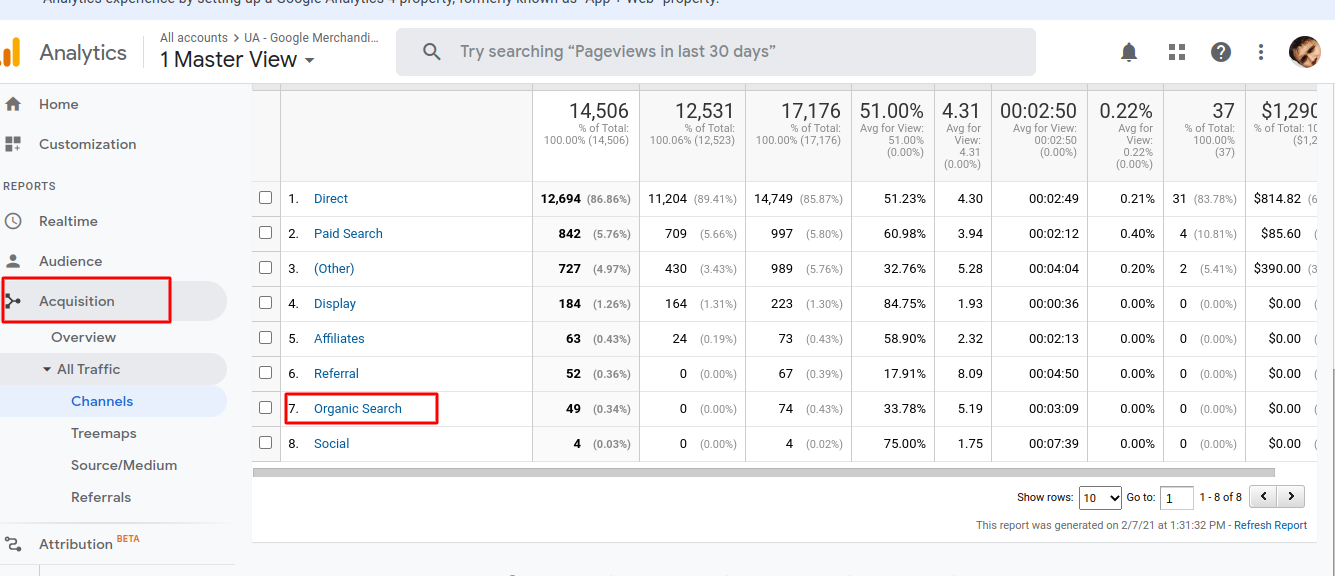Click the 00:07:39 session duration cell

1054,443
